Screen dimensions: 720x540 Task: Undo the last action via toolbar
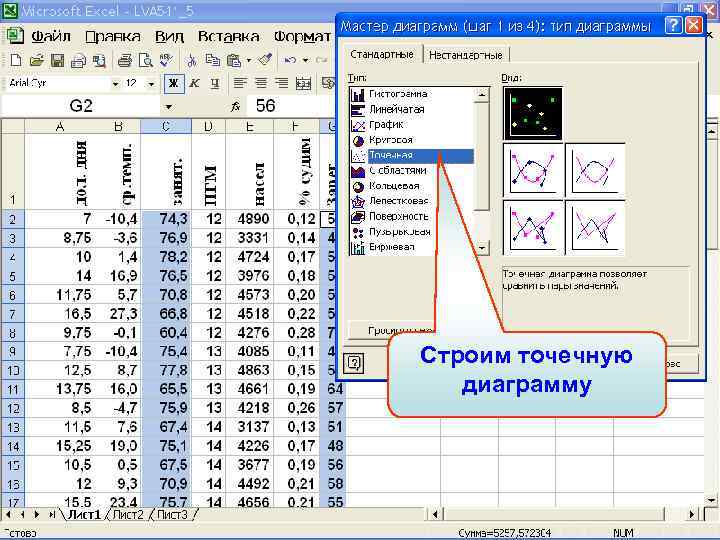tap(290, 60)
